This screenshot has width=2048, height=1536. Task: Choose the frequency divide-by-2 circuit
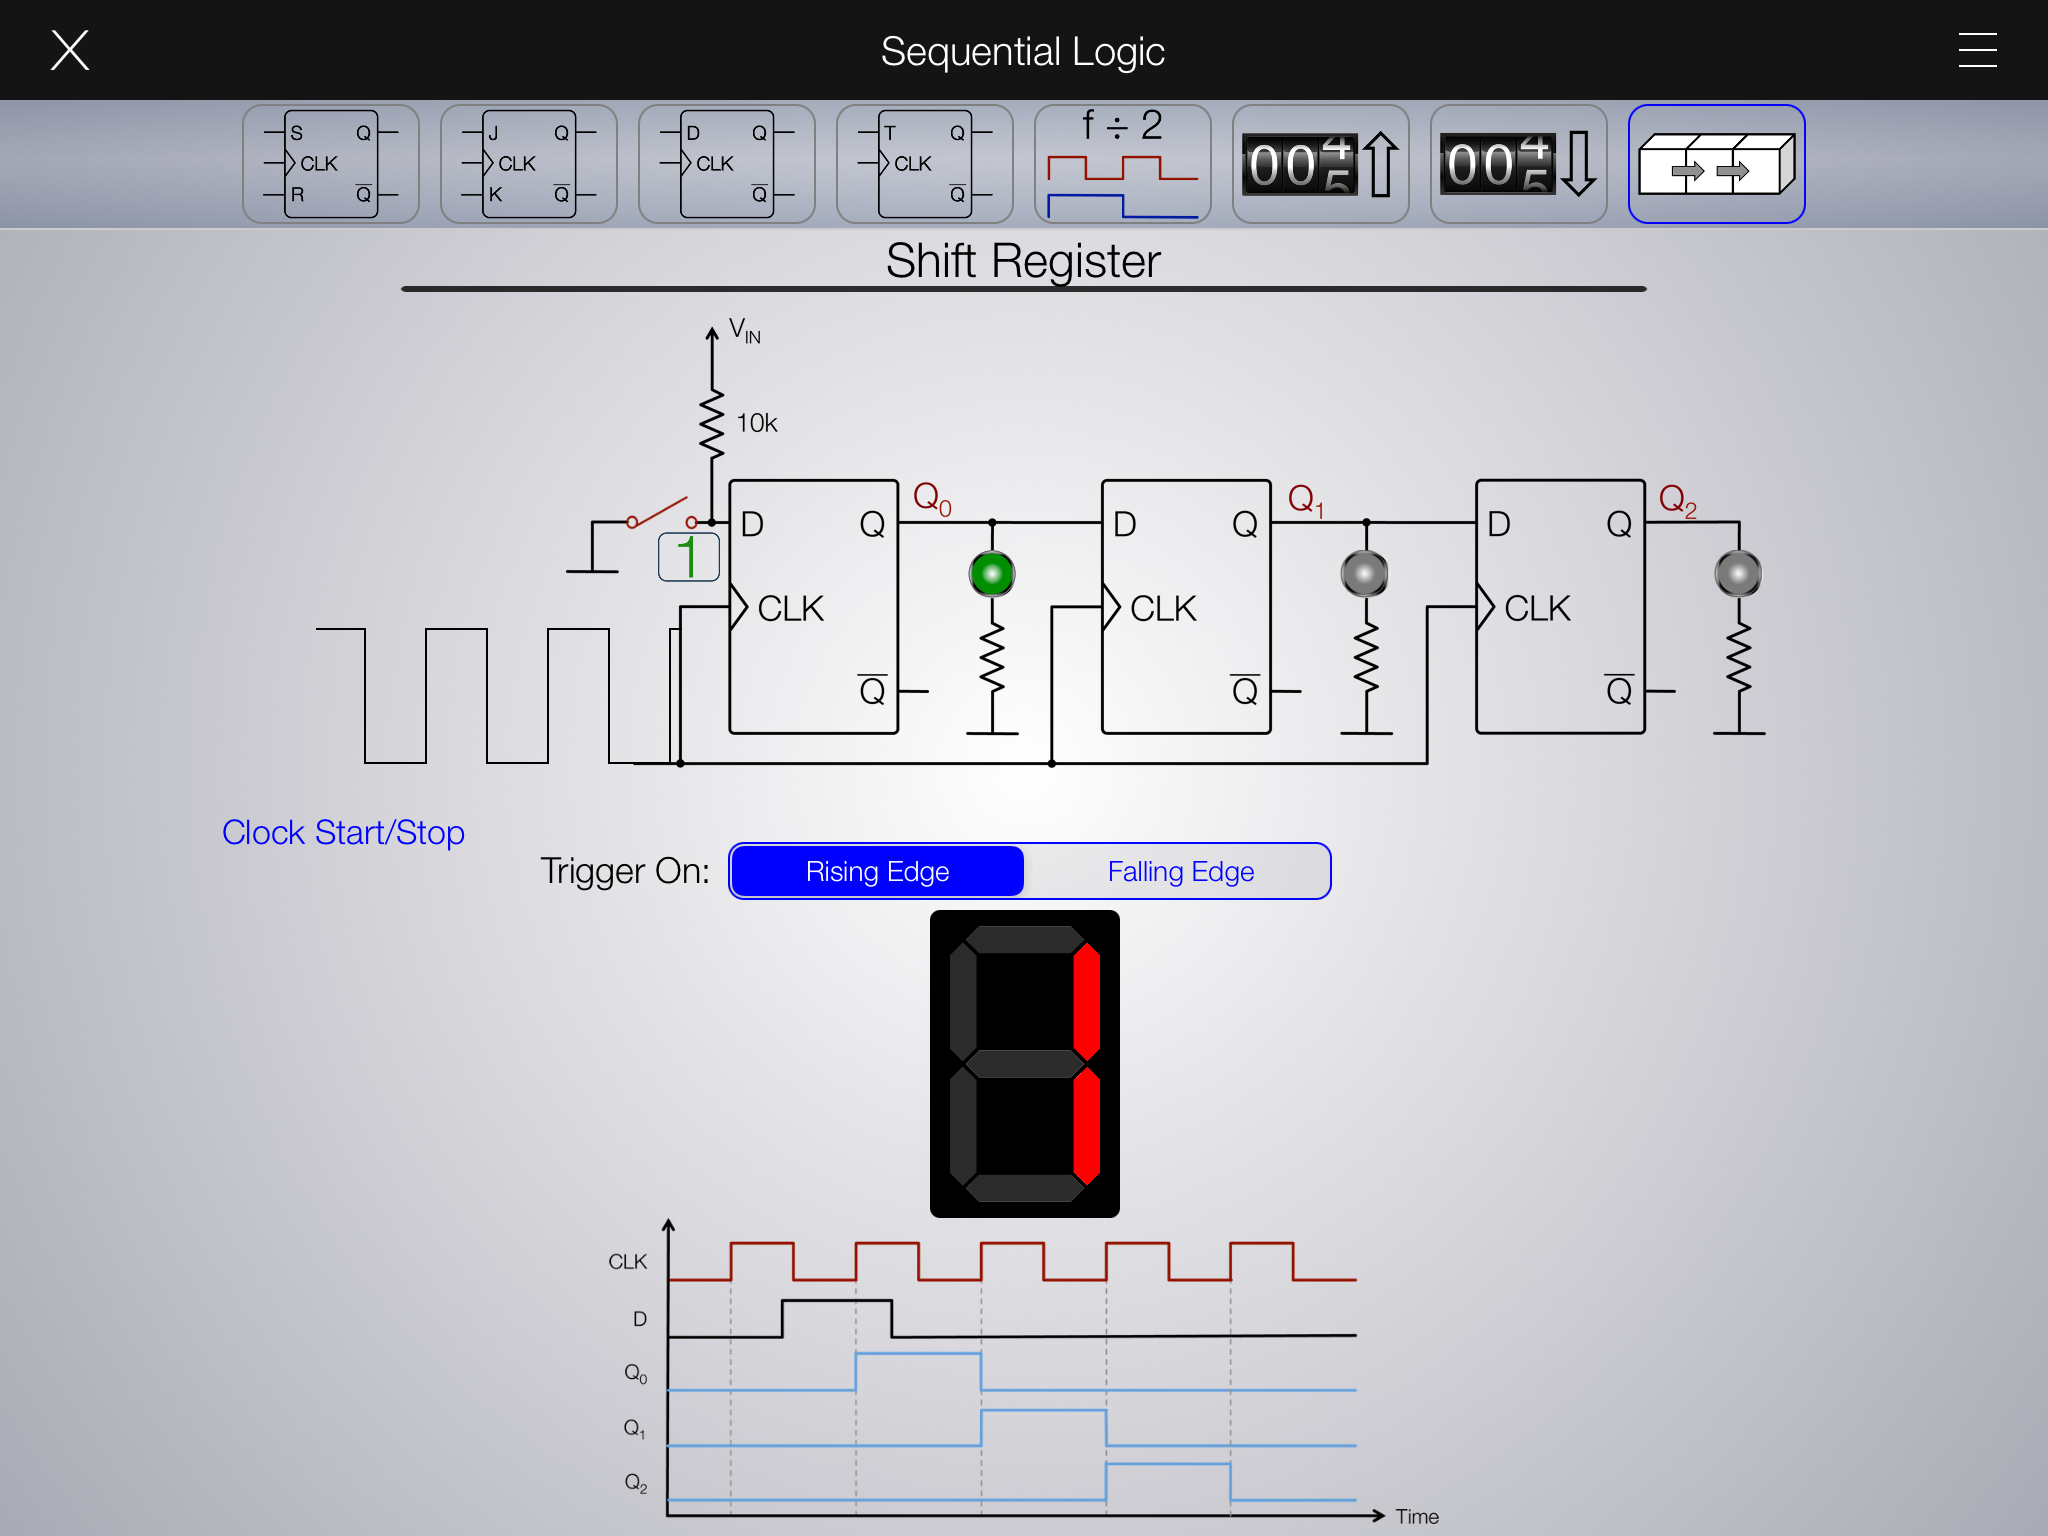coord(1122,164)
